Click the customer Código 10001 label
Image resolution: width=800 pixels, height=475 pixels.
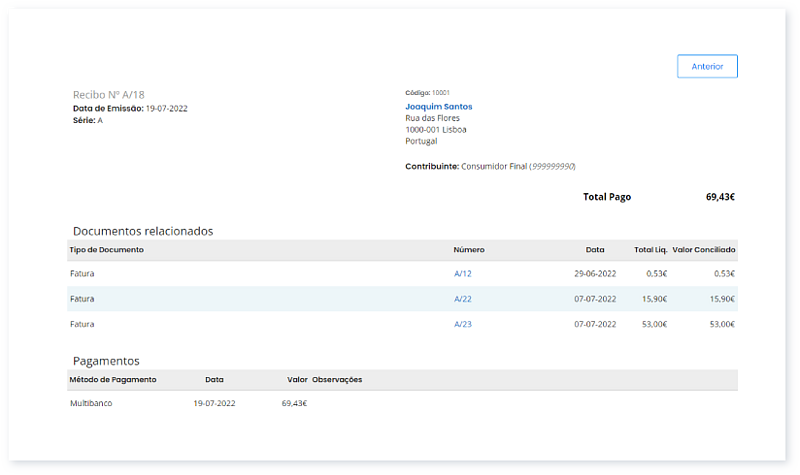click(427, 92)
